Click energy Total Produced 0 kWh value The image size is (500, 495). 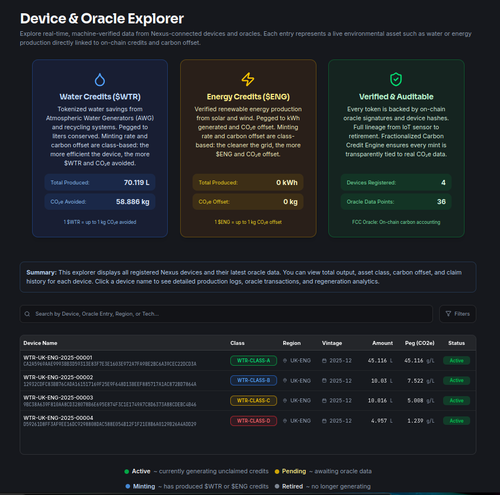pos(287,183)
